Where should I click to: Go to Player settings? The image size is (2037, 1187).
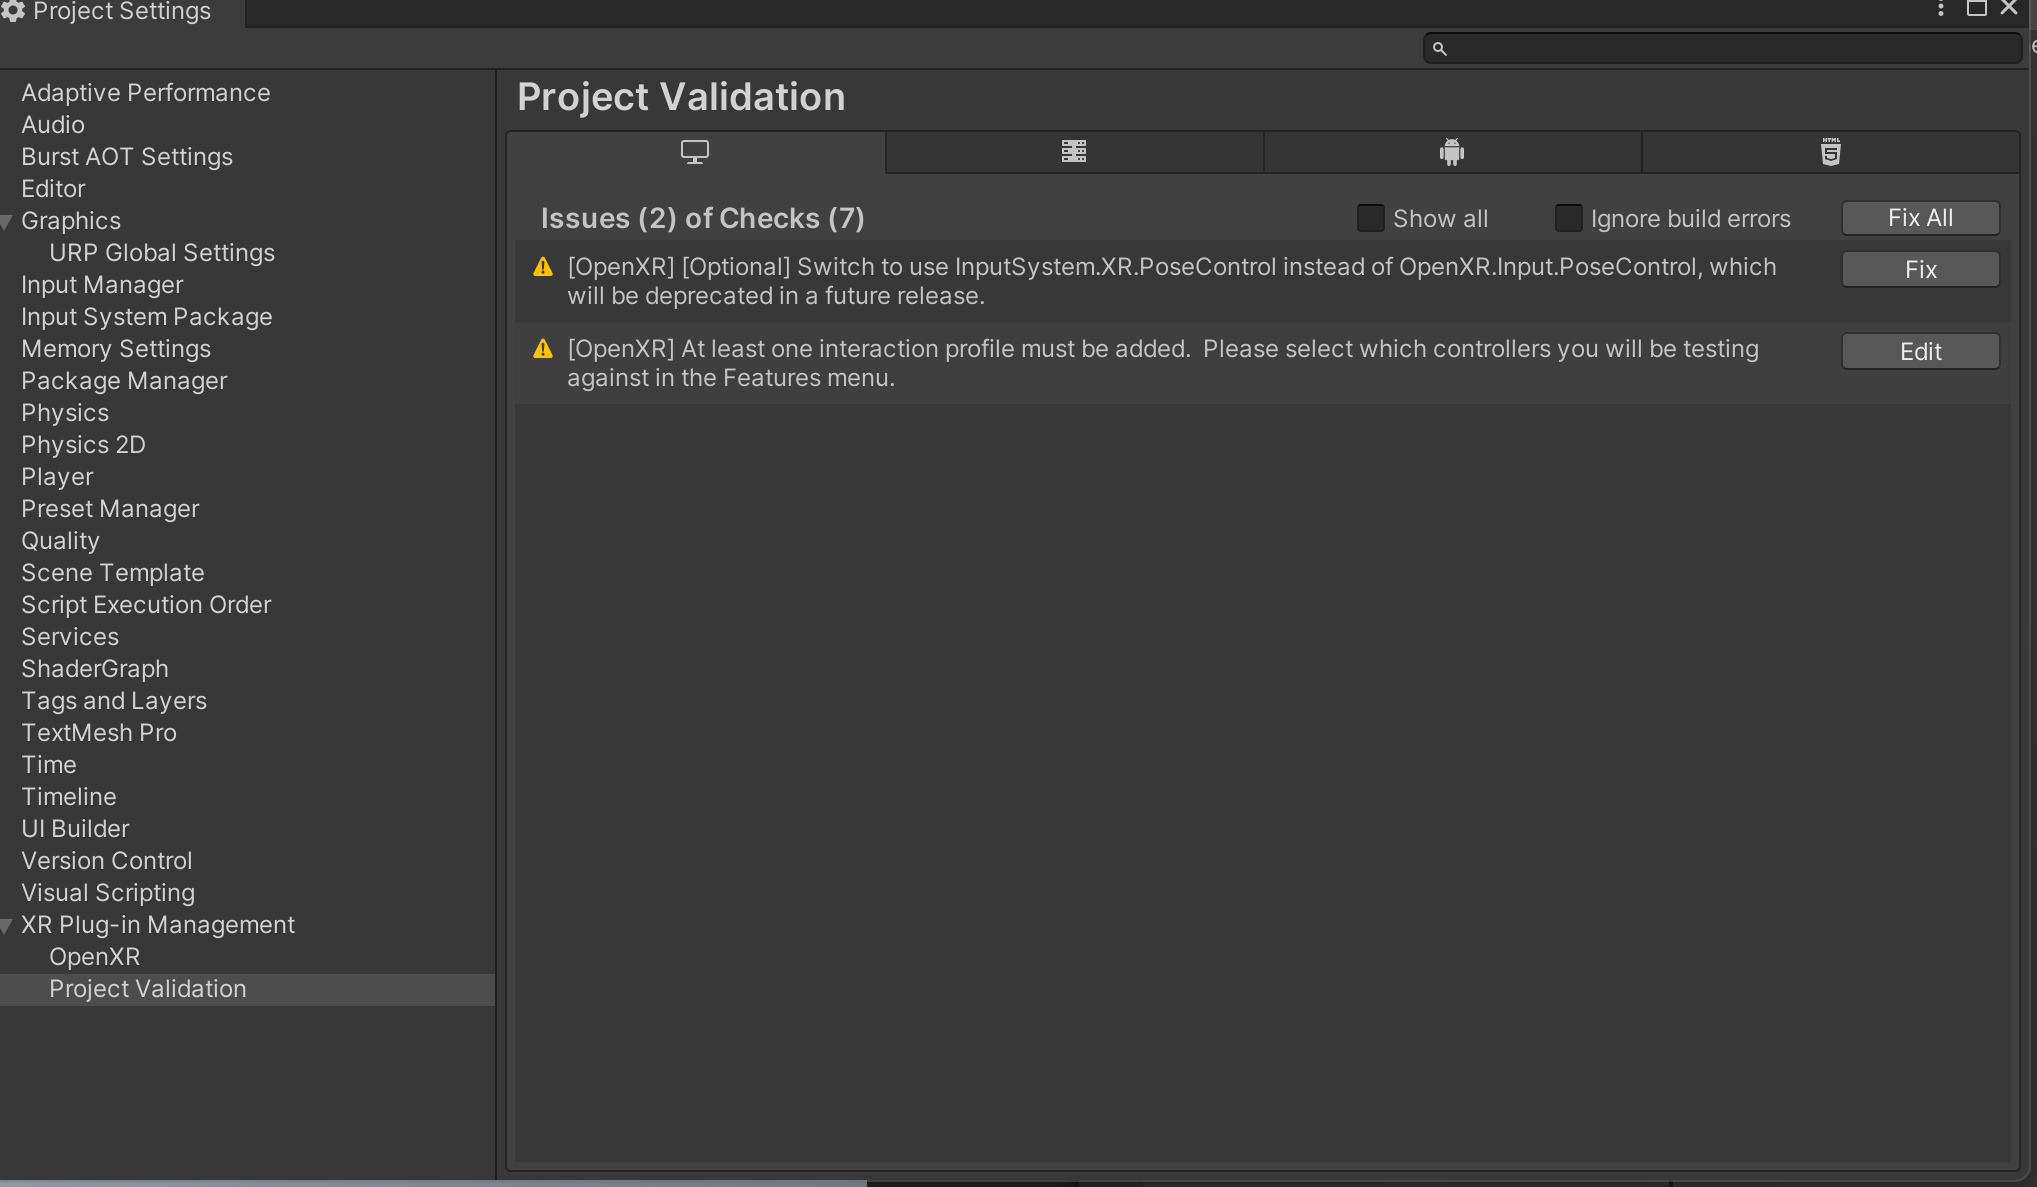point(57,477)
